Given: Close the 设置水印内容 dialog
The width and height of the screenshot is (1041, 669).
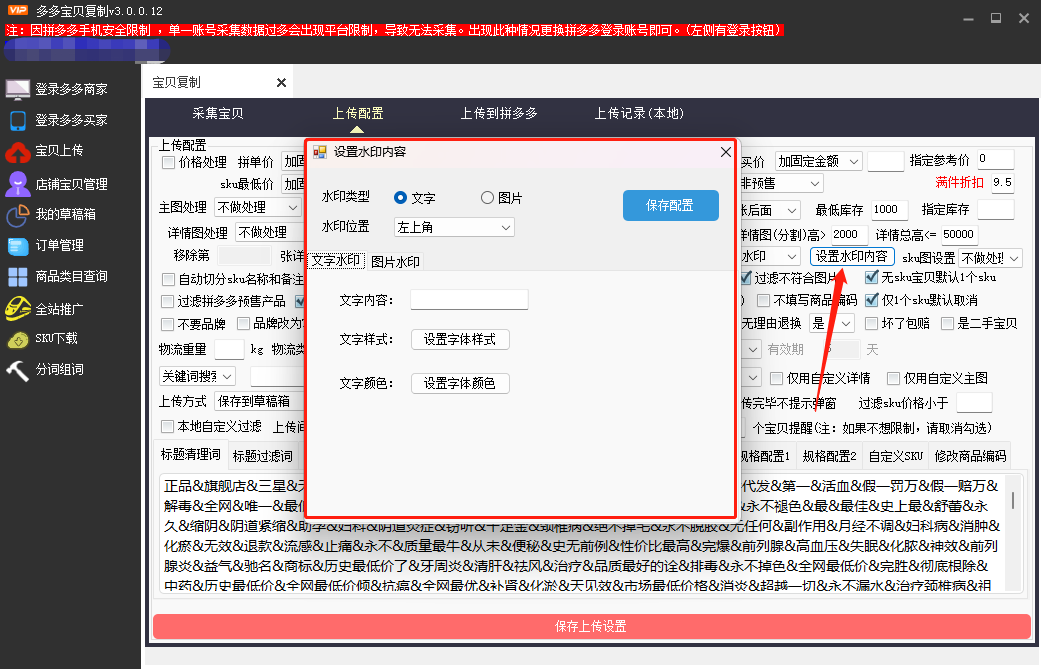Looking at the screenshot, I should [726, 152].
